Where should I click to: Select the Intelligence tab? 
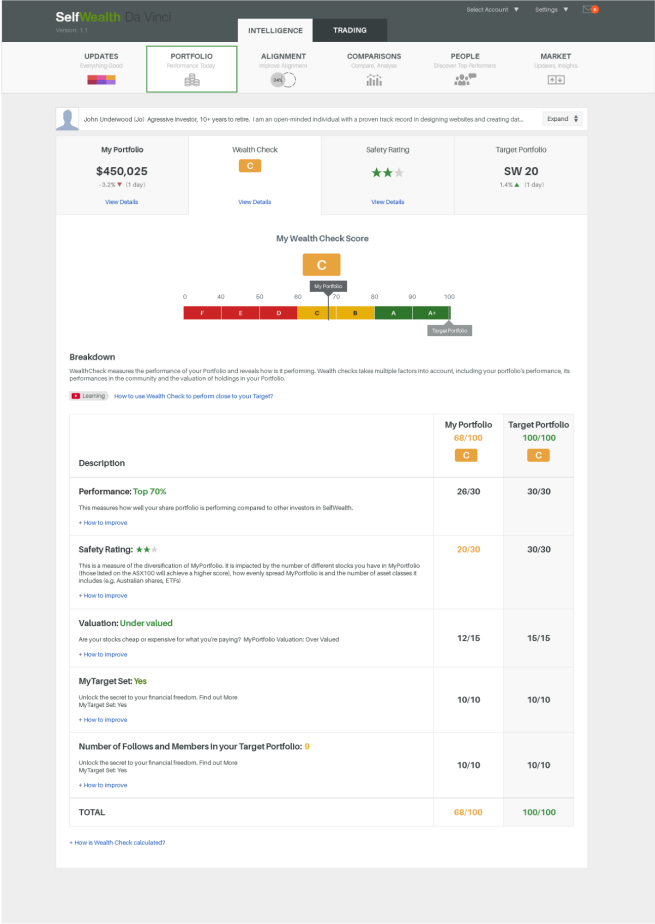tap(274, 30)
